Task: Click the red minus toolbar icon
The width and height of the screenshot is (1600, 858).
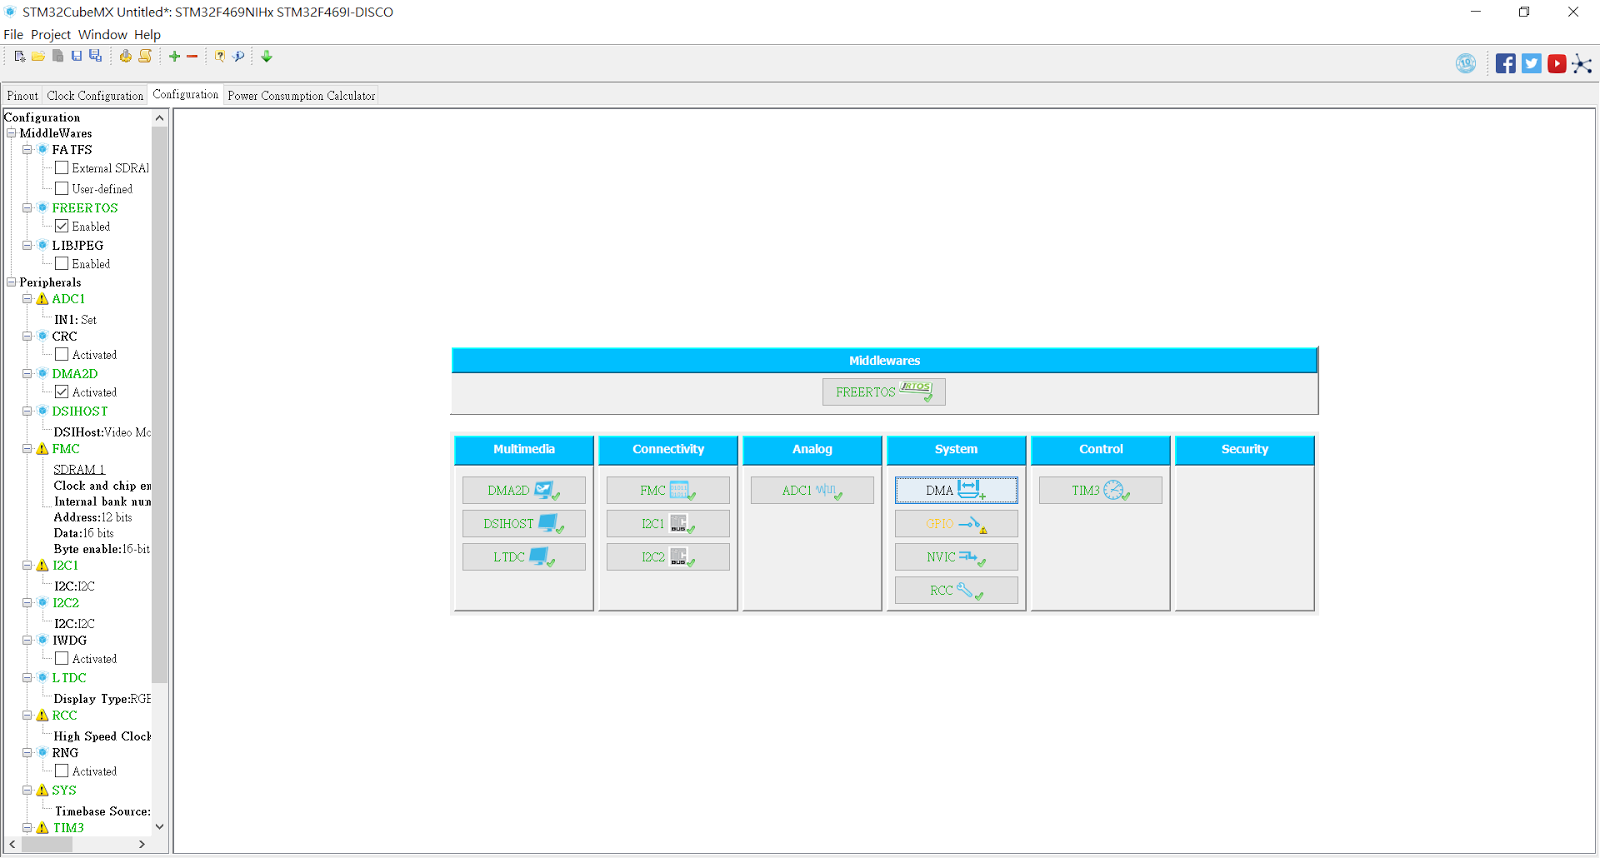Action: tap(192, 57)
